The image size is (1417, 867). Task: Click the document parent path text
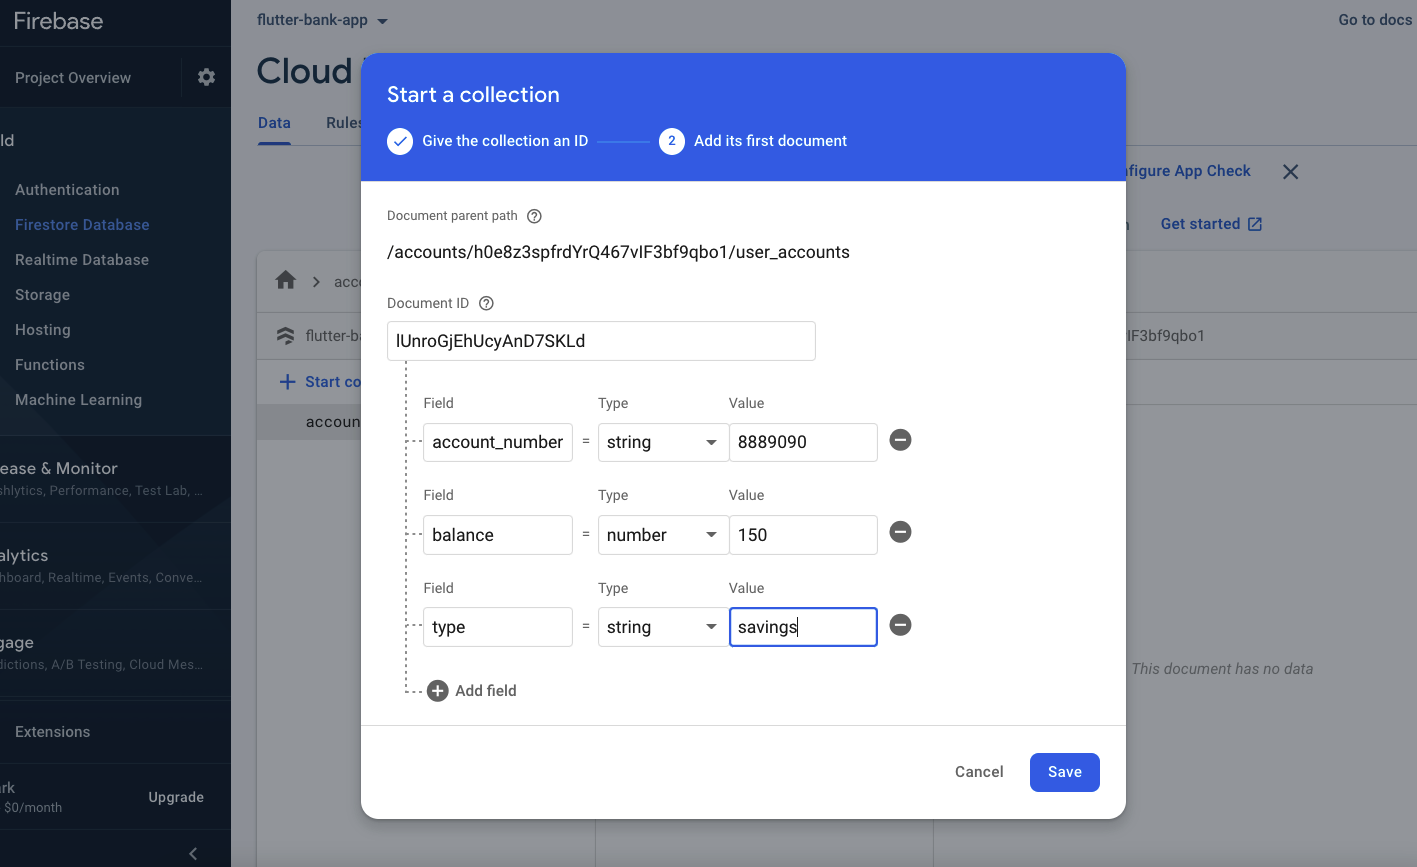pos(618,253)
